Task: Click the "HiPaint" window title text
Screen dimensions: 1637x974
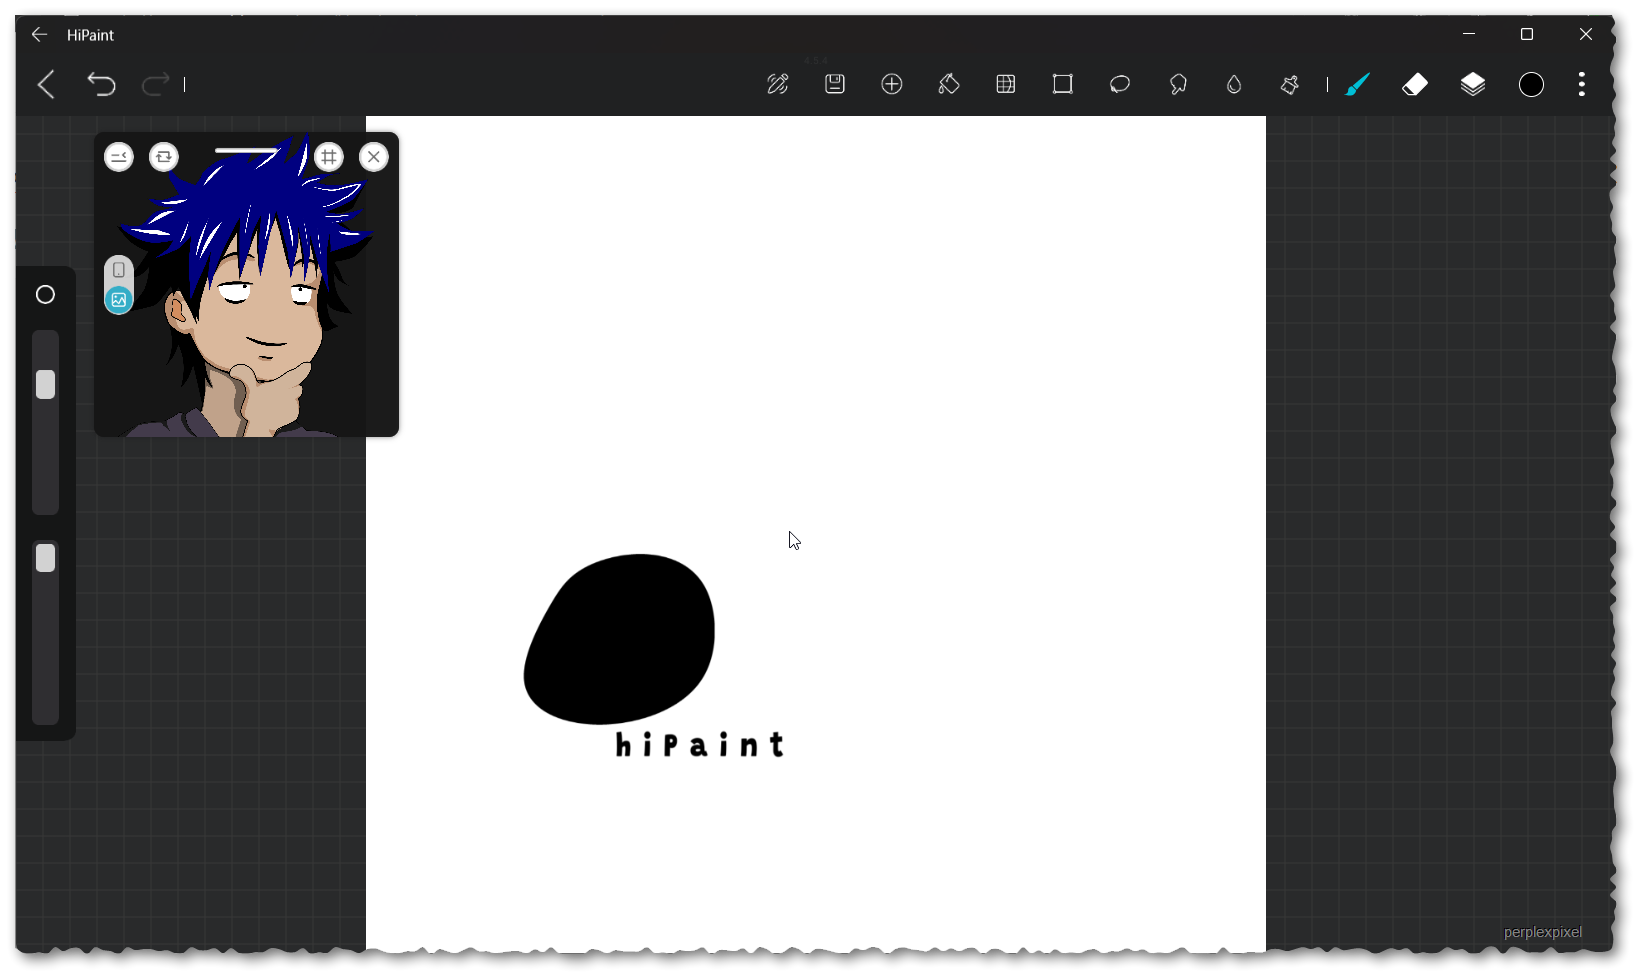Action: click(x=90, y=35)
